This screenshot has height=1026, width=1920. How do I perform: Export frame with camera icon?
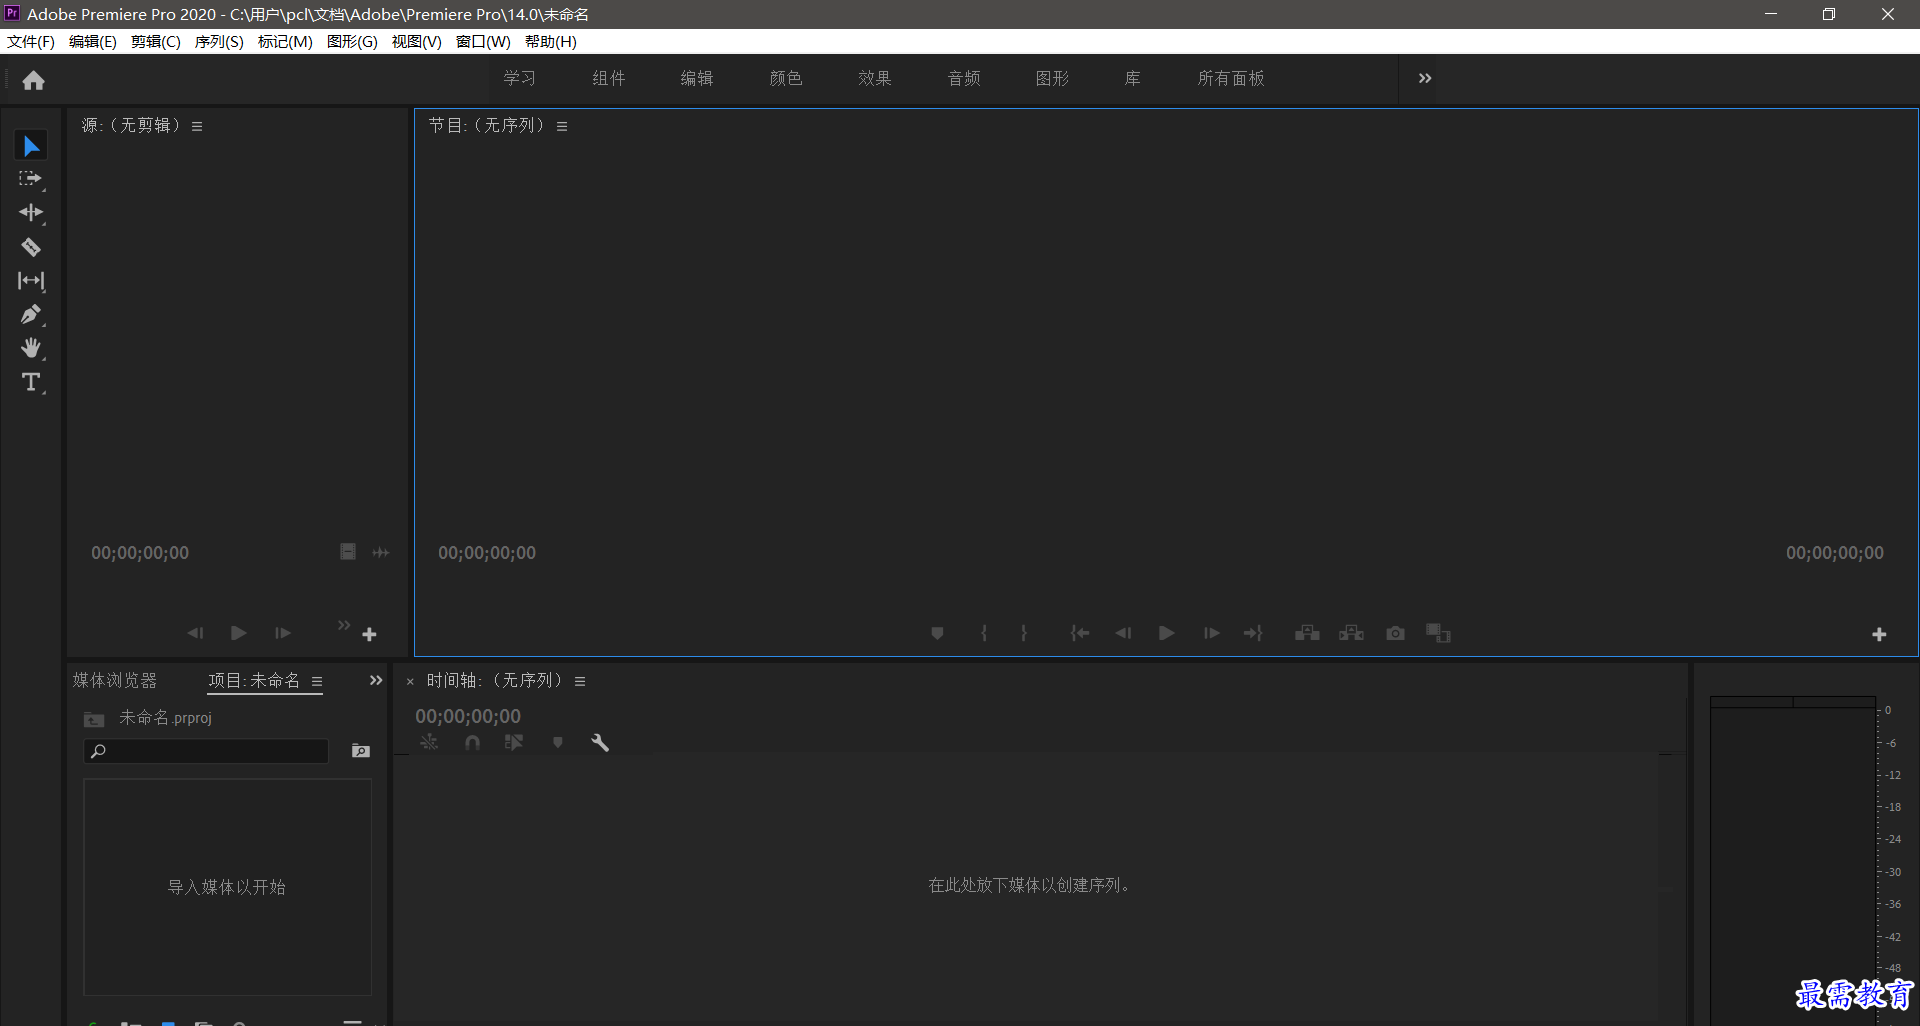pyautogui.click(x=1395, y=633)
